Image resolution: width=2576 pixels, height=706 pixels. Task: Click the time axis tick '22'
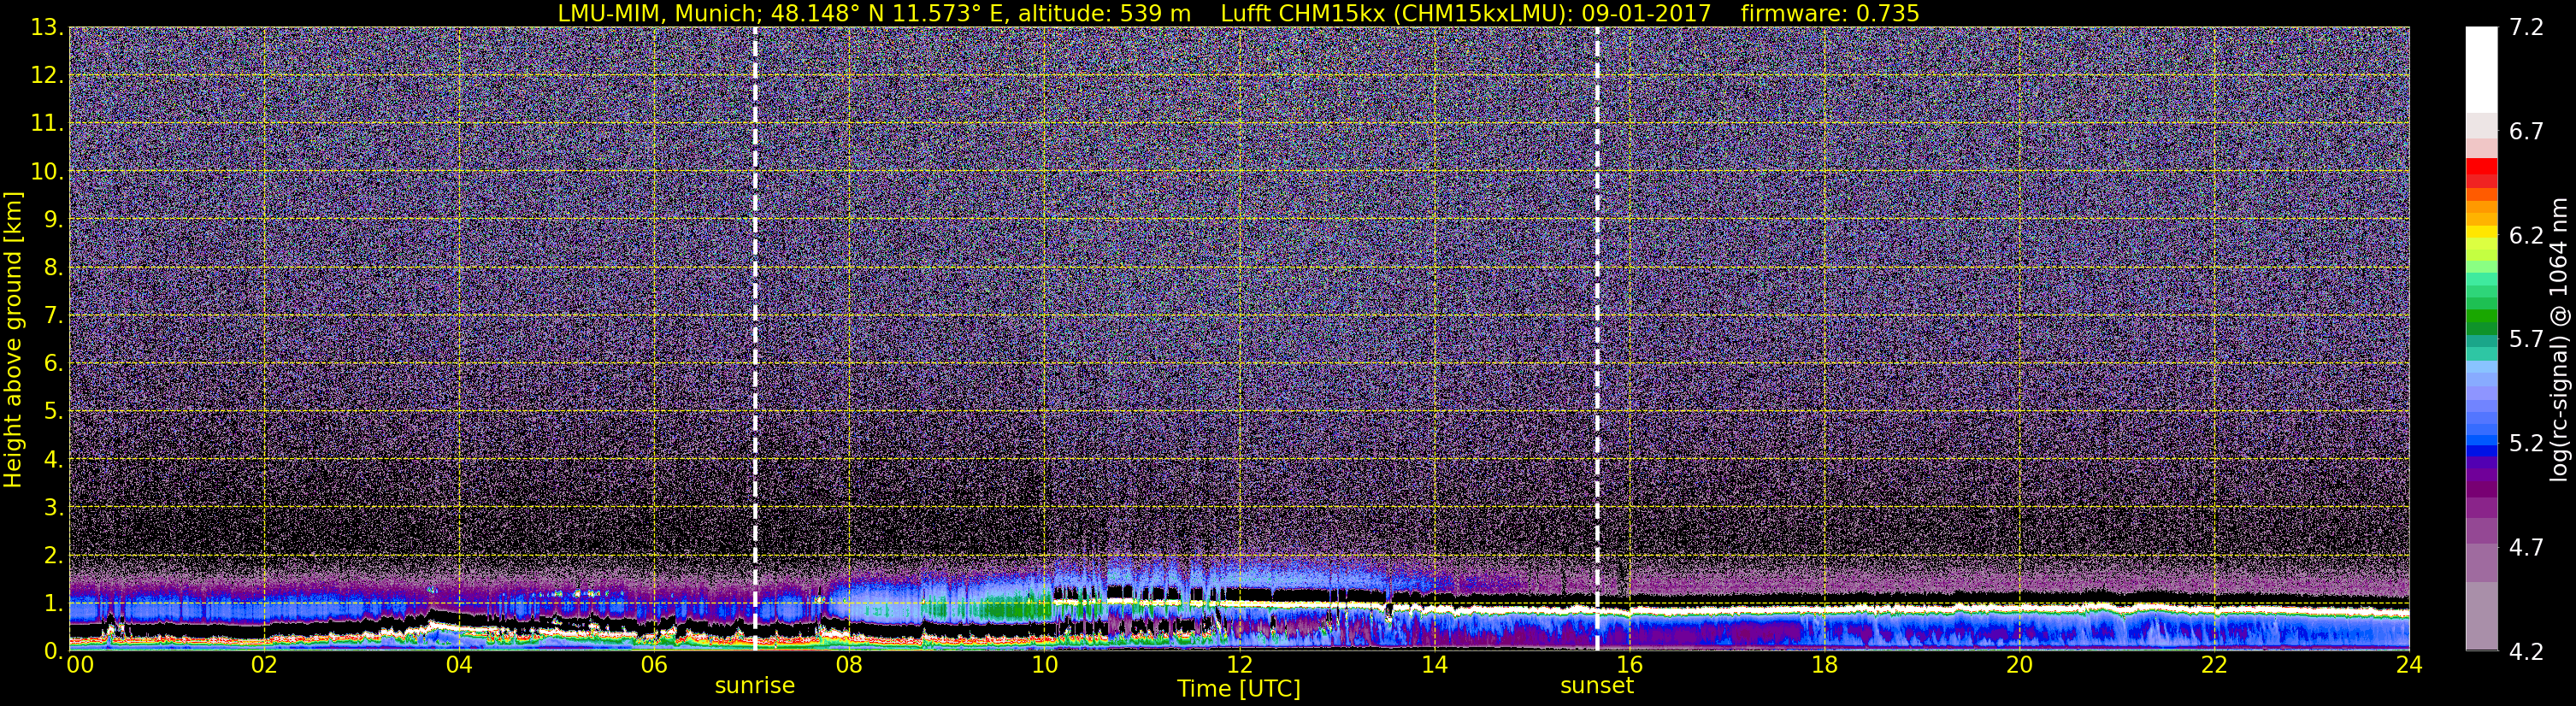(2214, 665)
